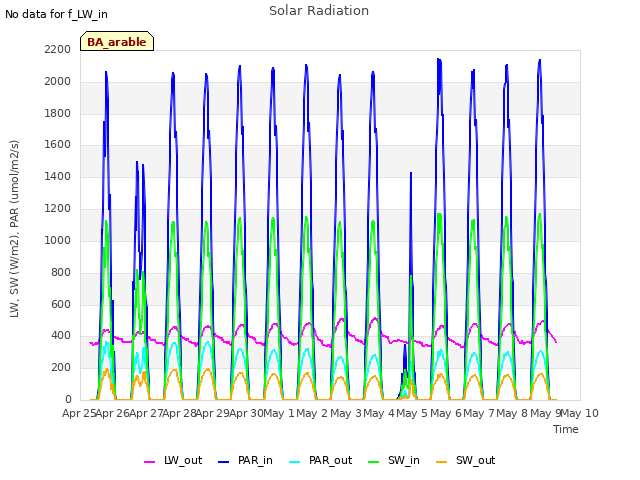Click the Apr 25 x-axis date label
Screen dimensions: 640x480
(x=79, y=413)
